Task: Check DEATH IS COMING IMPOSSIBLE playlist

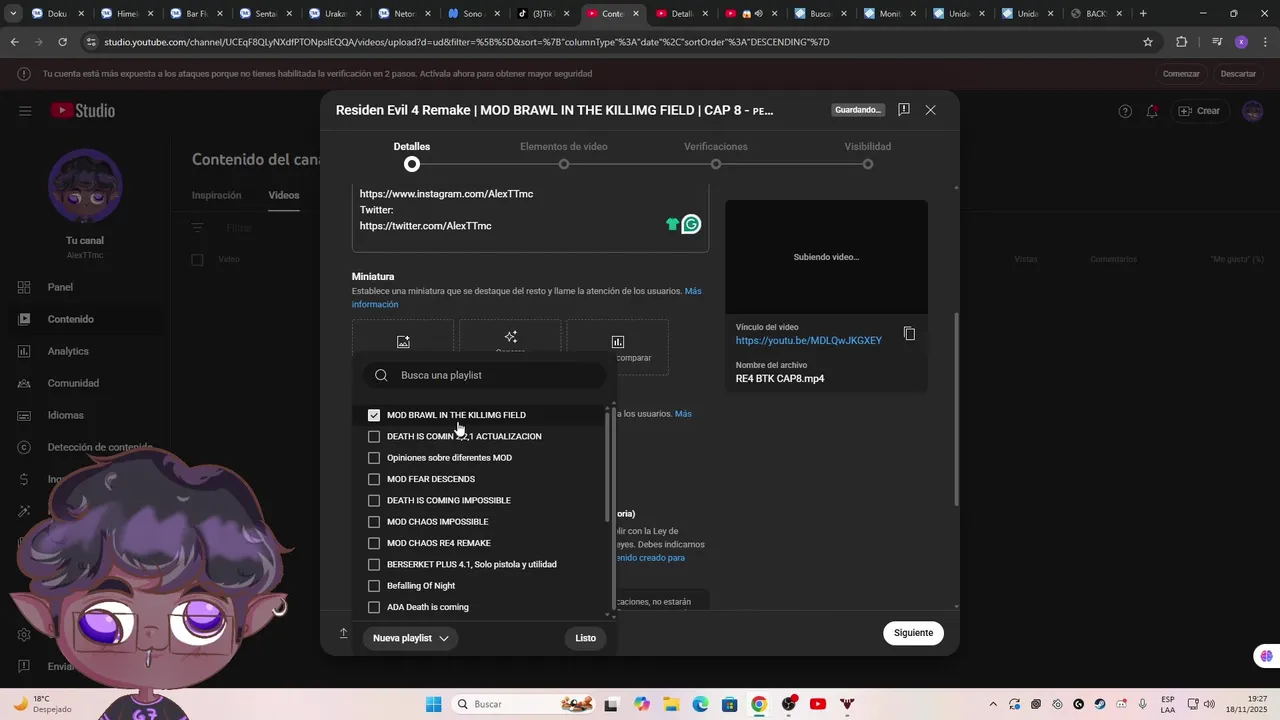Action: point(374,500)
